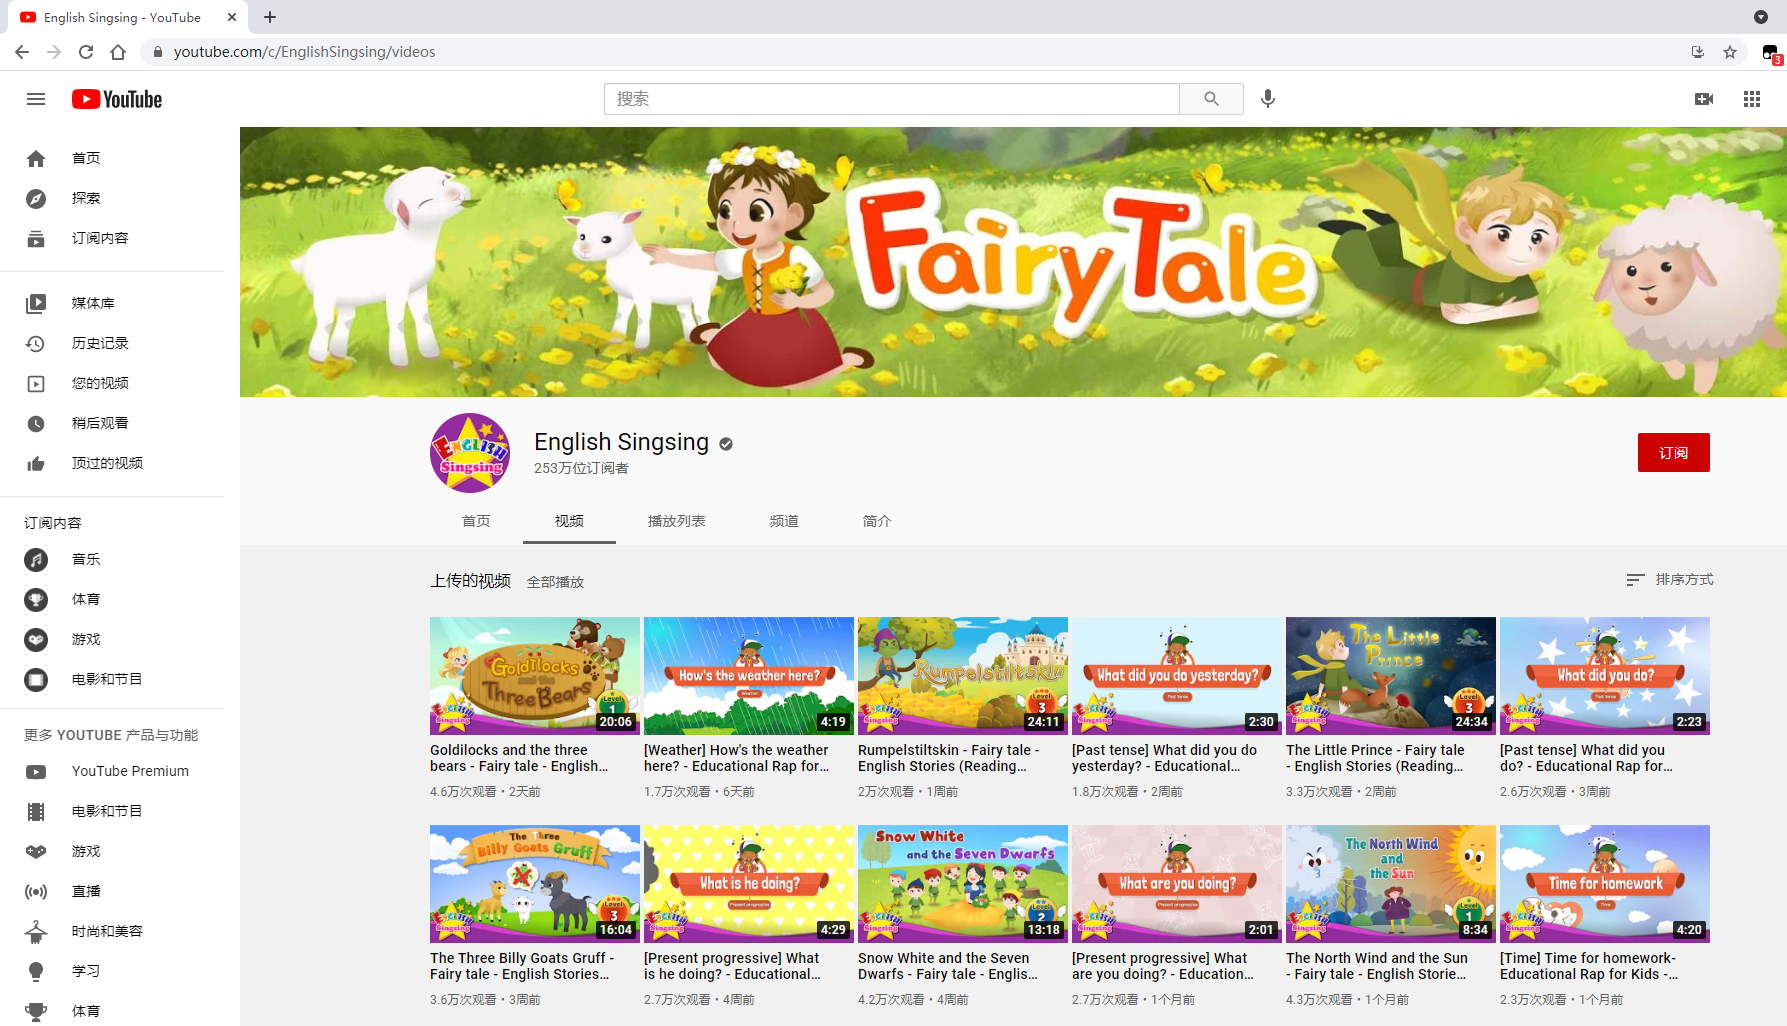
Task: Open Fashion & Beauty (时尚和美容) icon
Action: (36, 931)
